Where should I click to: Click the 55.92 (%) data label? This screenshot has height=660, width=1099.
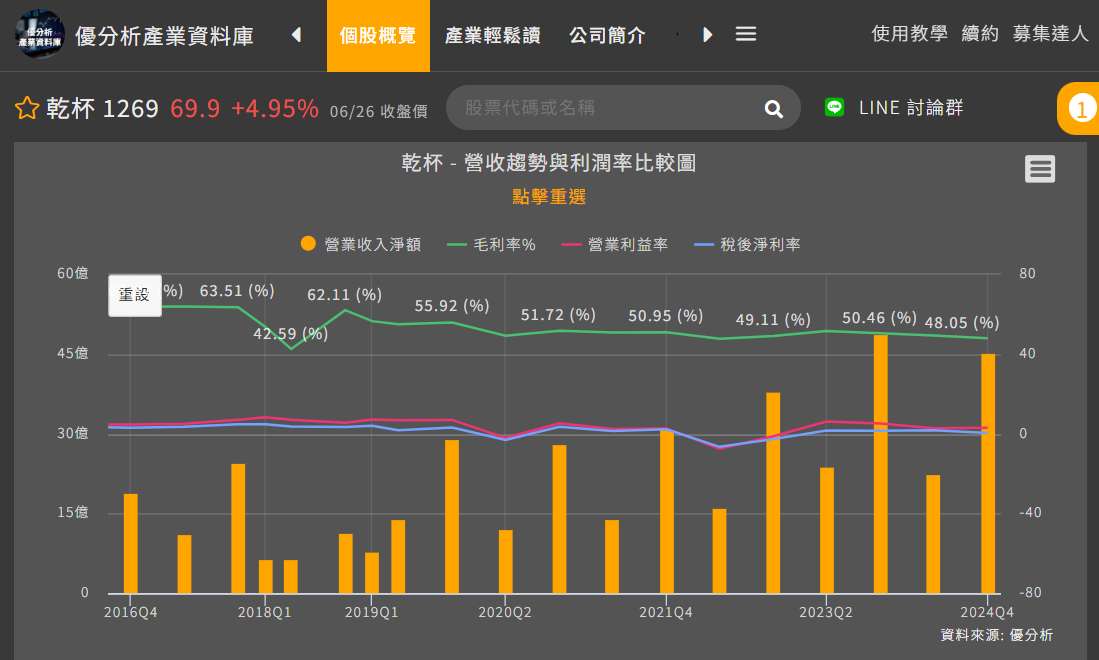click(x=452, y=306)
